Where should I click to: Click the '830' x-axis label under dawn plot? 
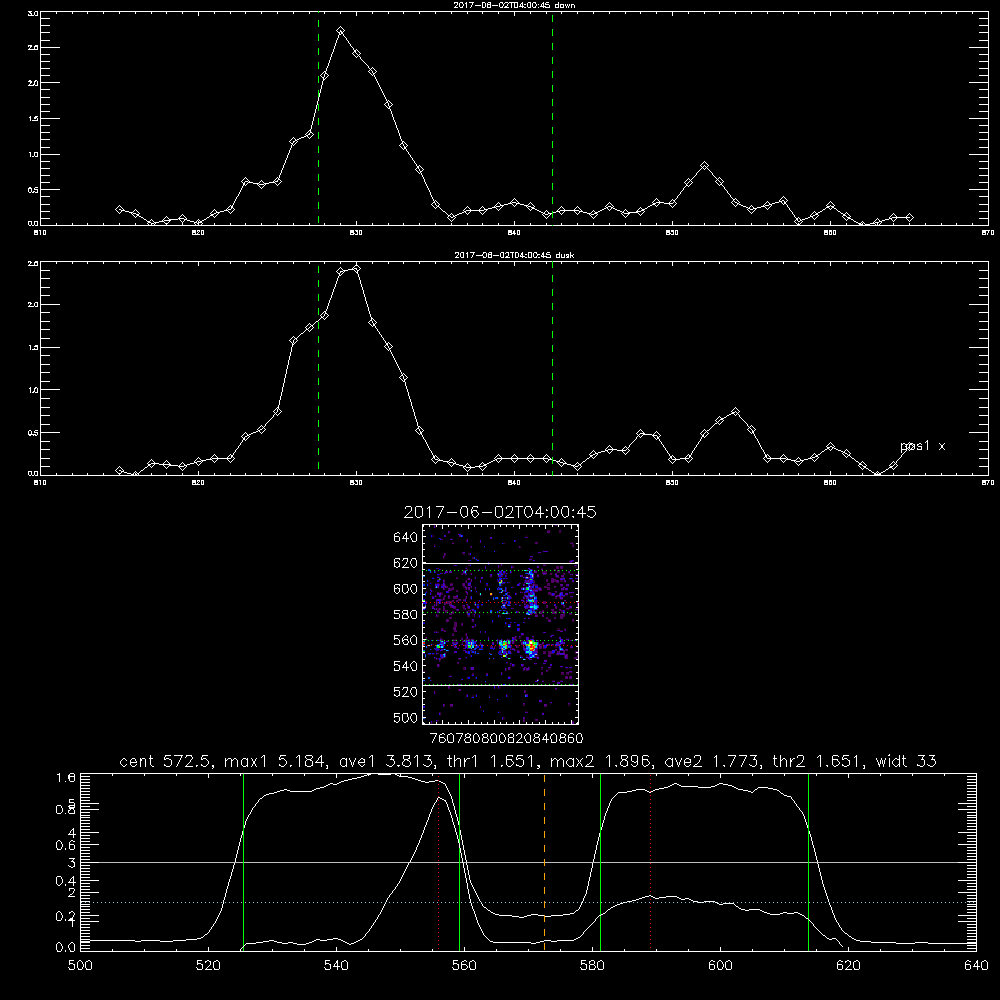tap(356, 233)
